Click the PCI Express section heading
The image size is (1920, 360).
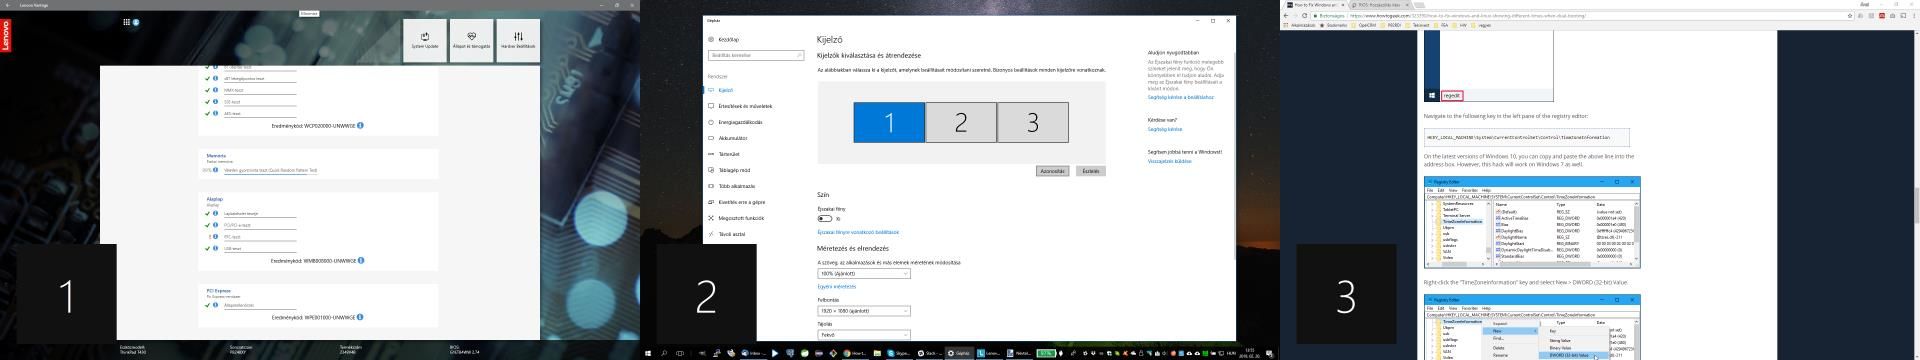(x=218, y=291)
